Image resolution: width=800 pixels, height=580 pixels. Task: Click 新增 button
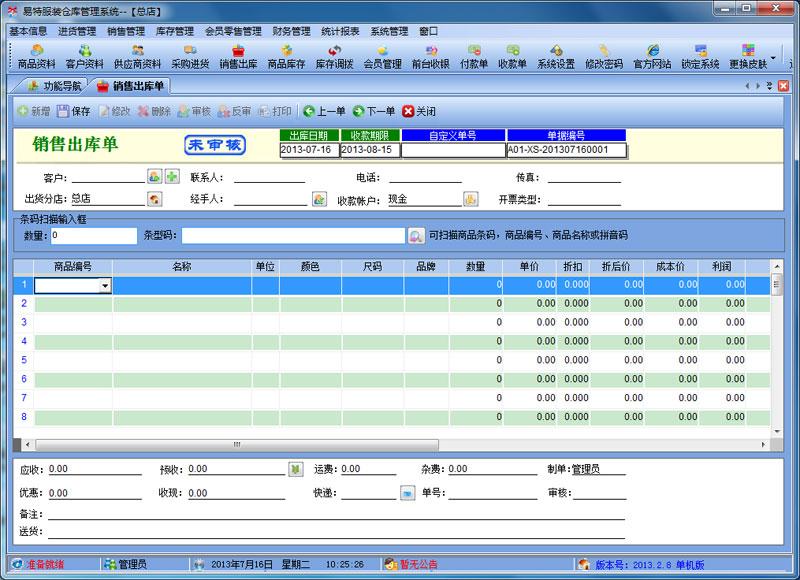34,111
